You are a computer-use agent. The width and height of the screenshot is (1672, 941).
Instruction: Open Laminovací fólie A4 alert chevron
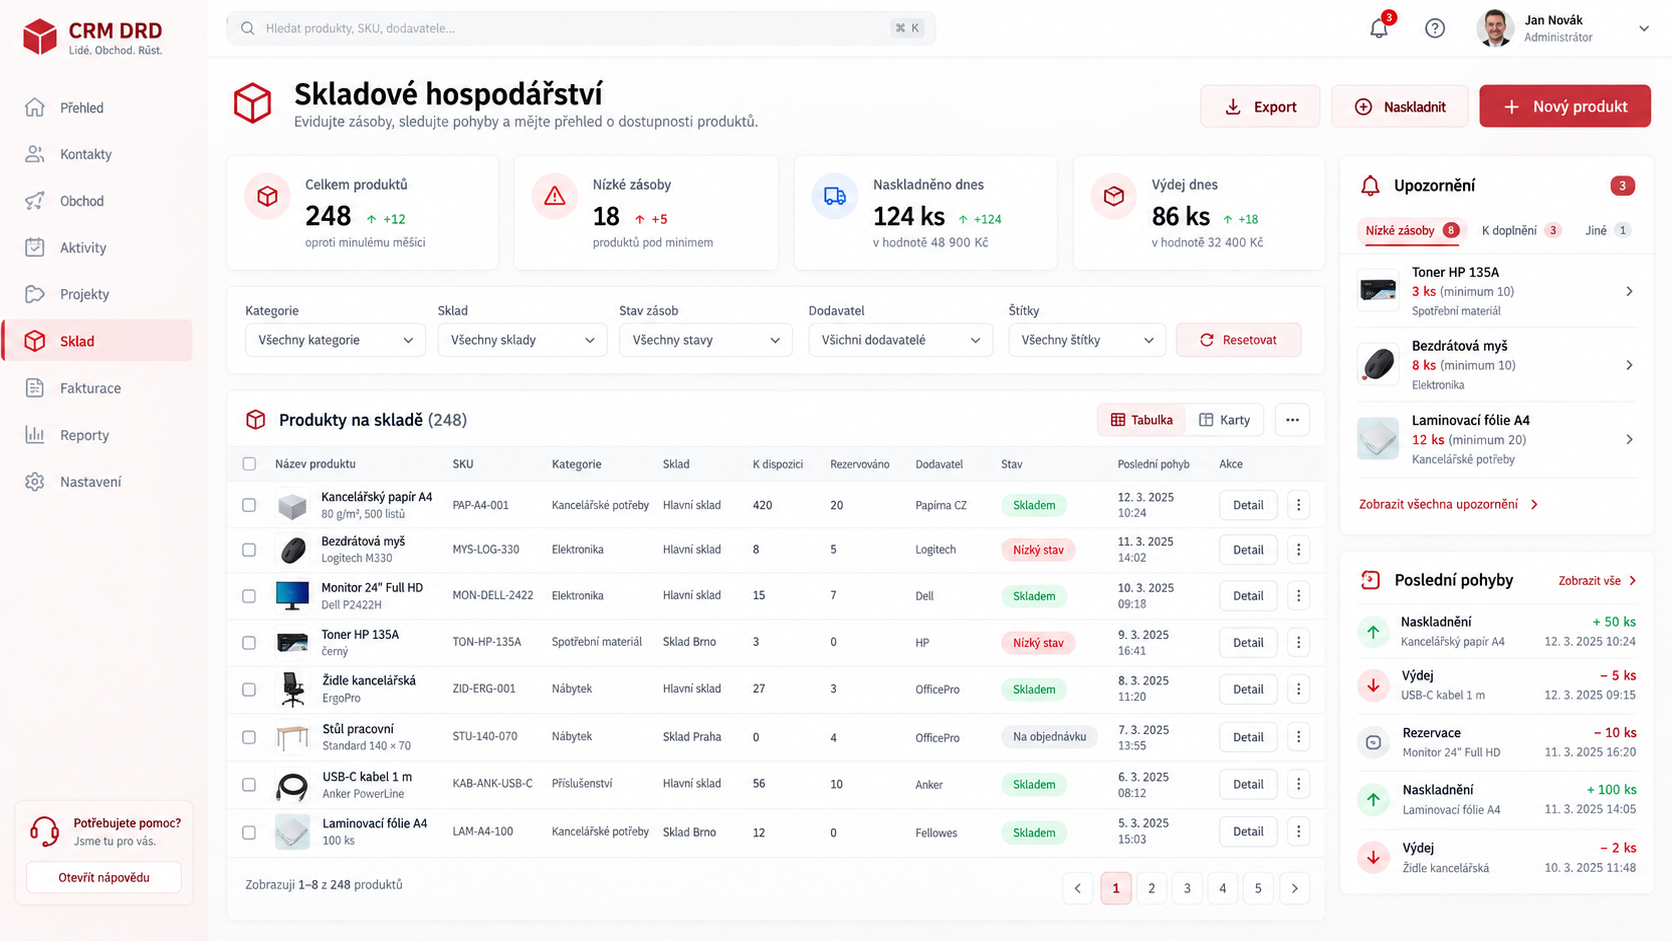click(x=1629, y=440)
